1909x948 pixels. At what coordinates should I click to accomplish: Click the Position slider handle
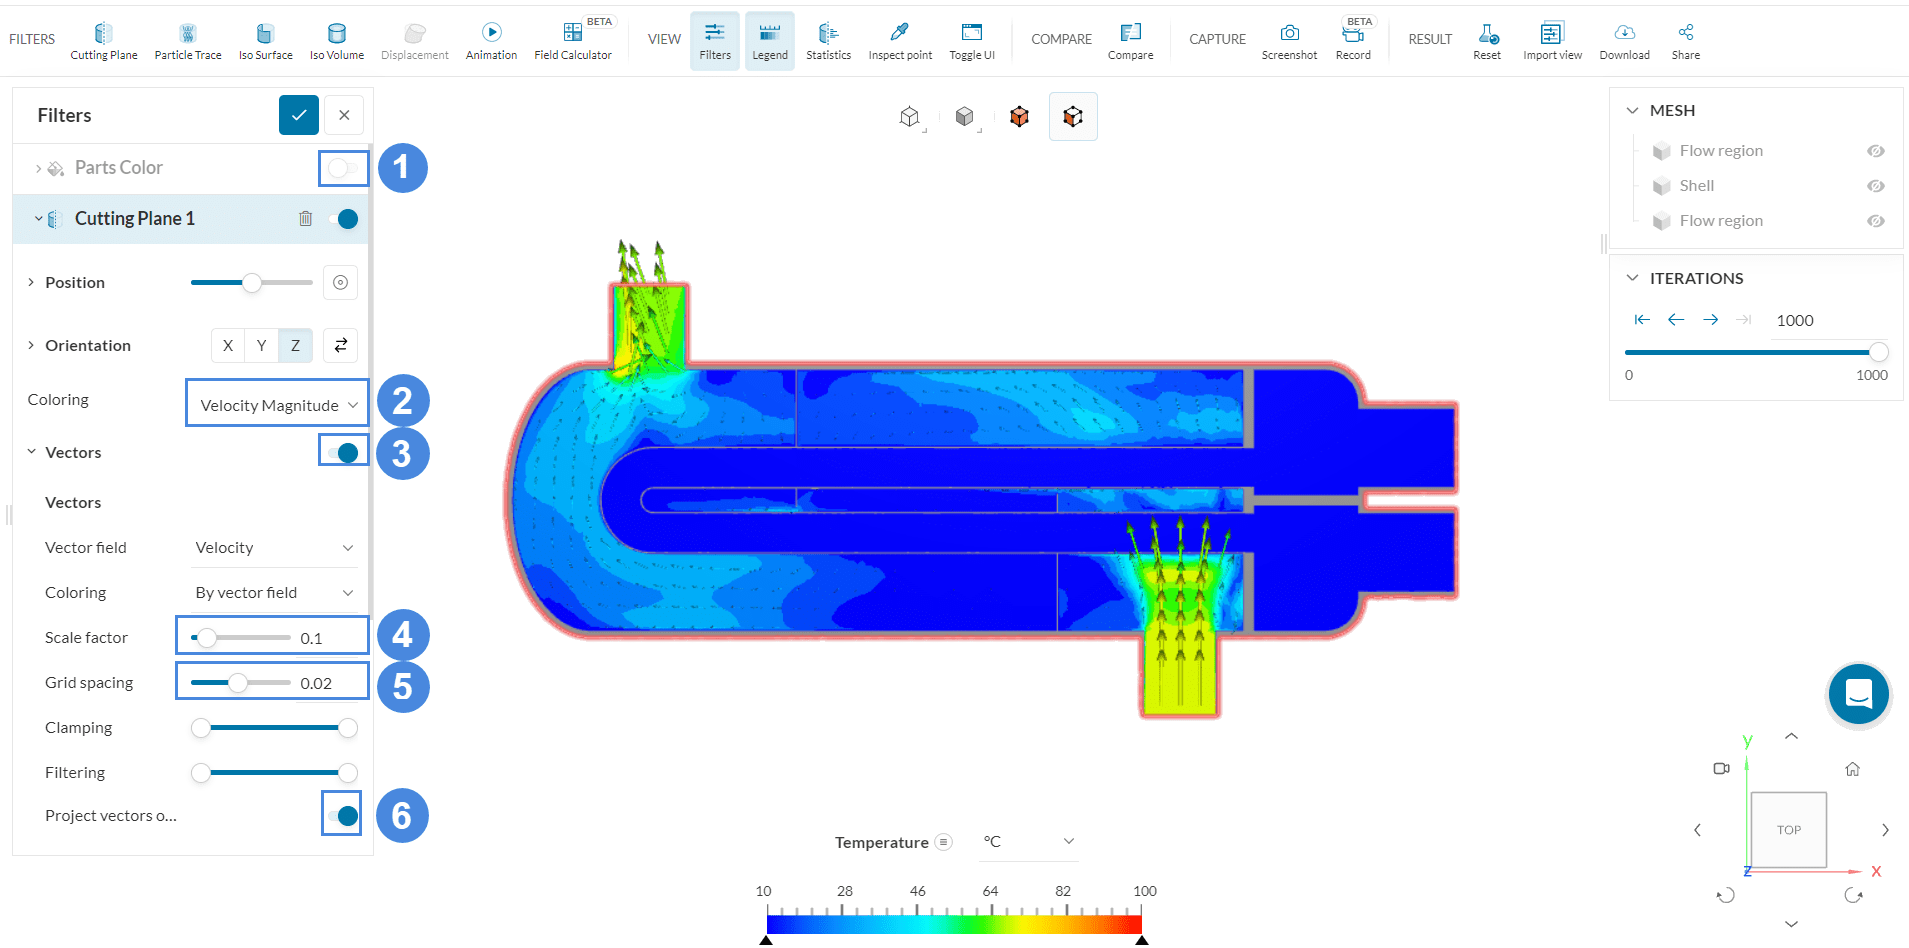[252, 283]
